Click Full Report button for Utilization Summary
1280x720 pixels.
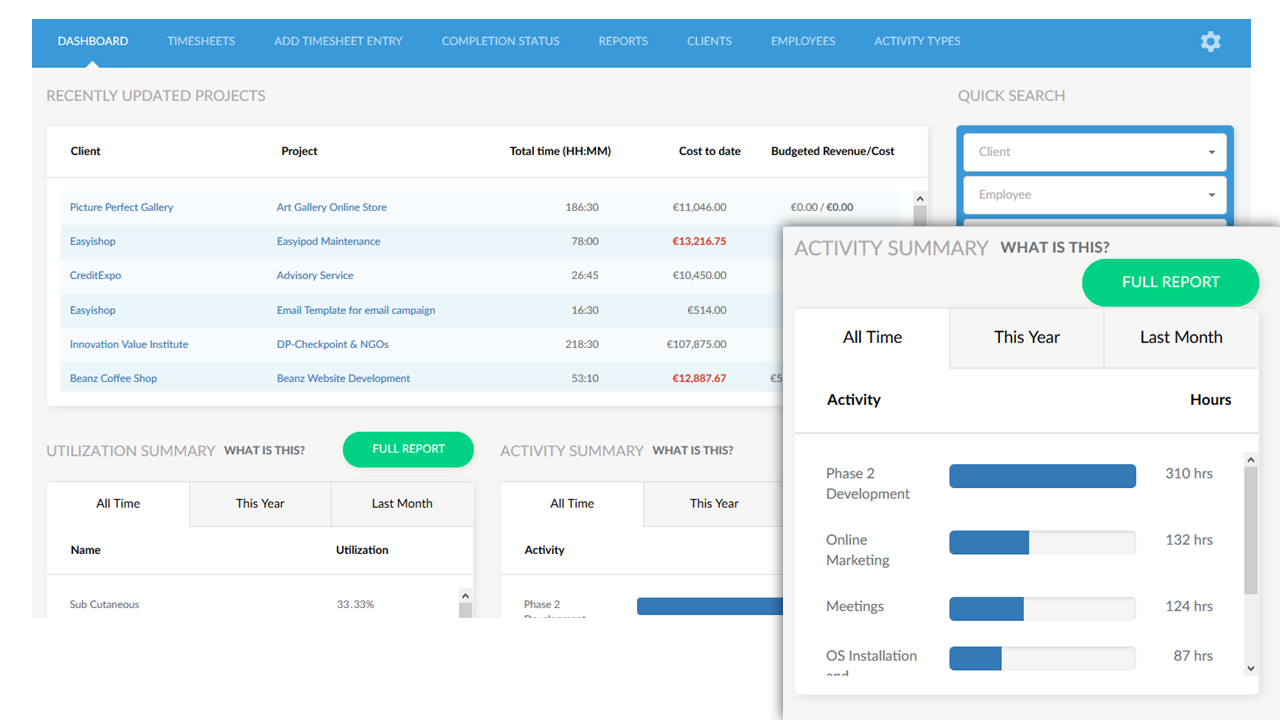(x=408, y=450)
